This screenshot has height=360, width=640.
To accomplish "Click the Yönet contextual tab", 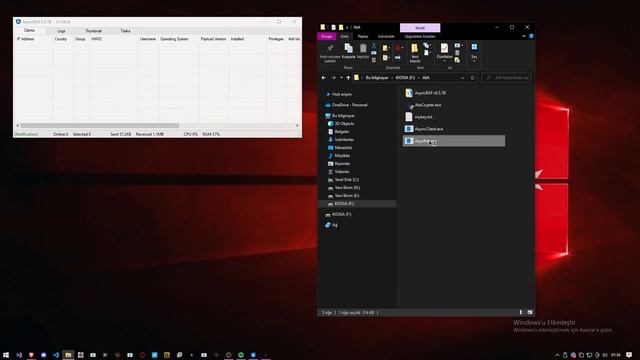I will pyautogui.click(x=420, y=28).
